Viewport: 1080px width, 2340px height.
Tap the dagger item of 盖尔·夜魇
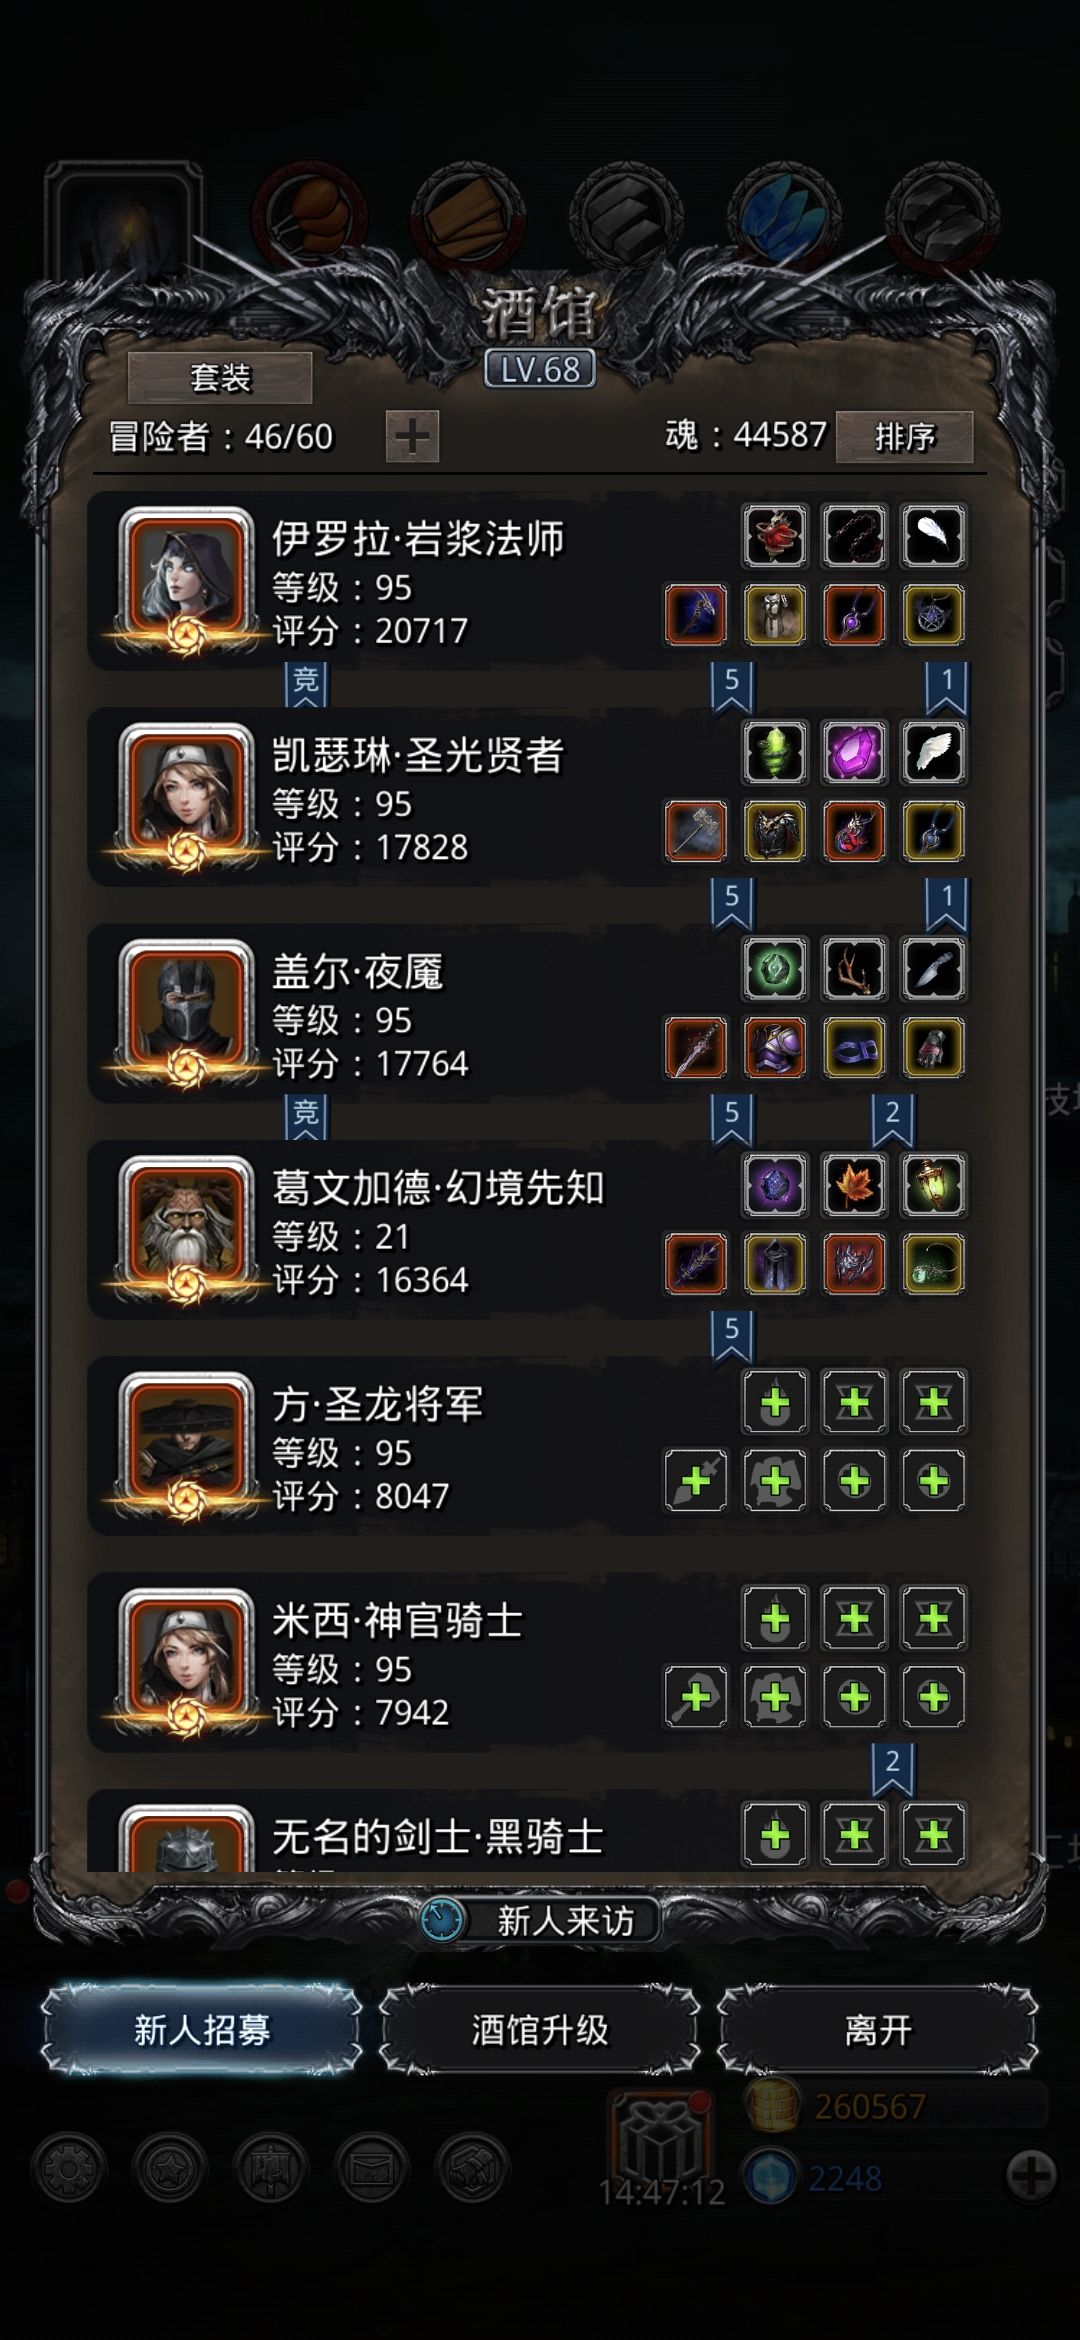click(x=933, y=968)
